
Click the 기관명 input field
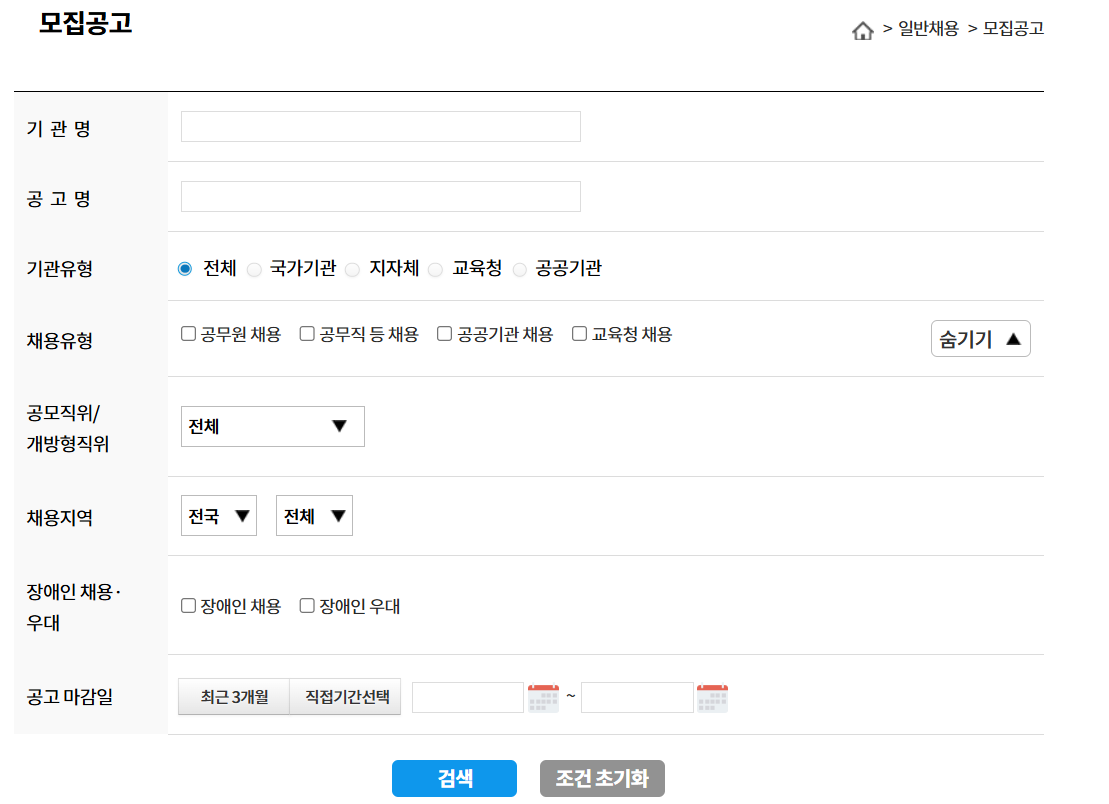[x=379, y=126]
